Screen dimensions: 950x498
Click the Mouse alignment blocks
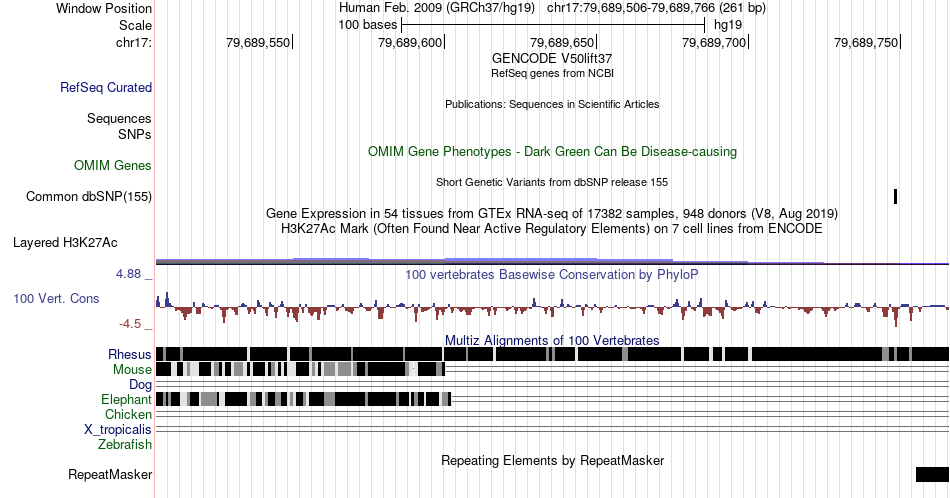301,370
